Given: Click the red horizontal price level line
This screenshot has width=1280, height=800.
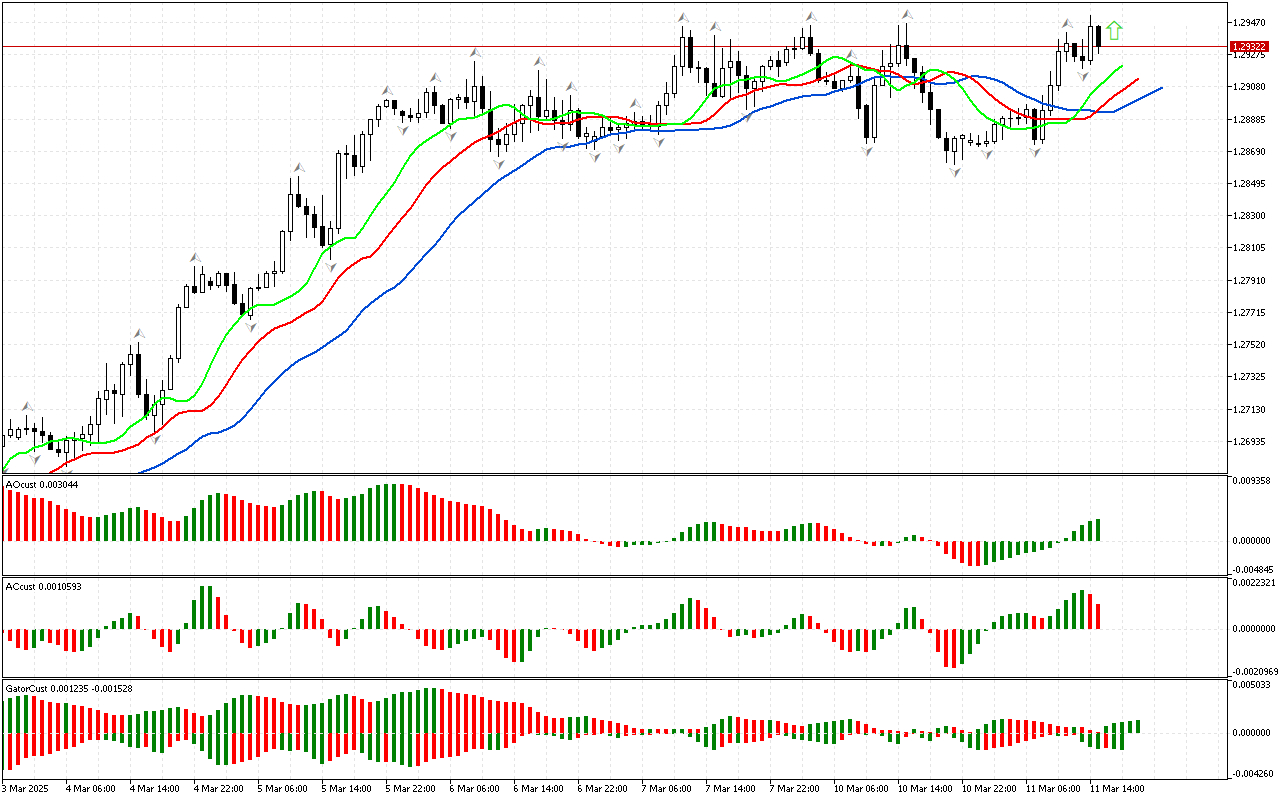Looking at the screenshot, I should [614, 46].
